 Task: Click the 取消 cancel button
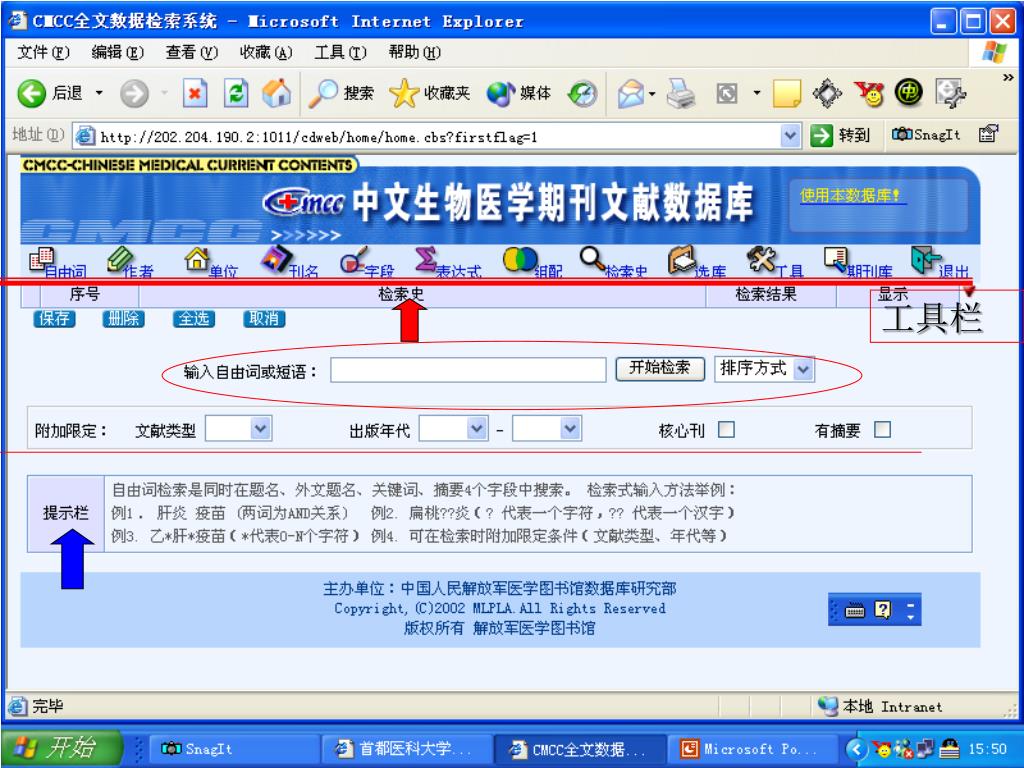click(264, 319)
